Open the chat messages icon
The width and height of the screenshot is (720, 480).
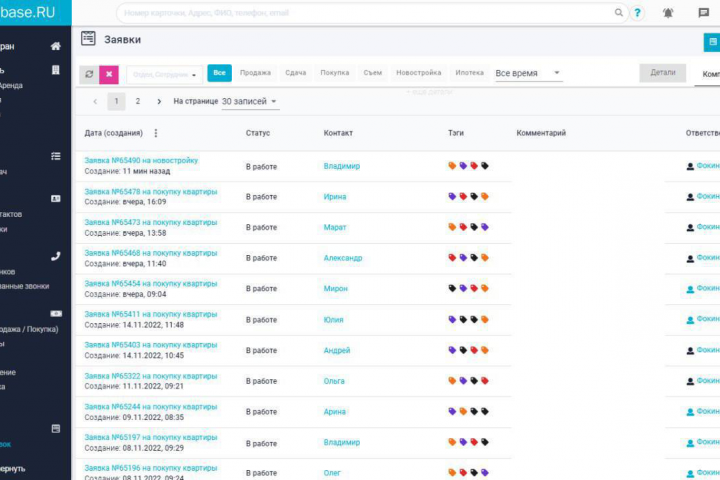[x=703, y=13]
